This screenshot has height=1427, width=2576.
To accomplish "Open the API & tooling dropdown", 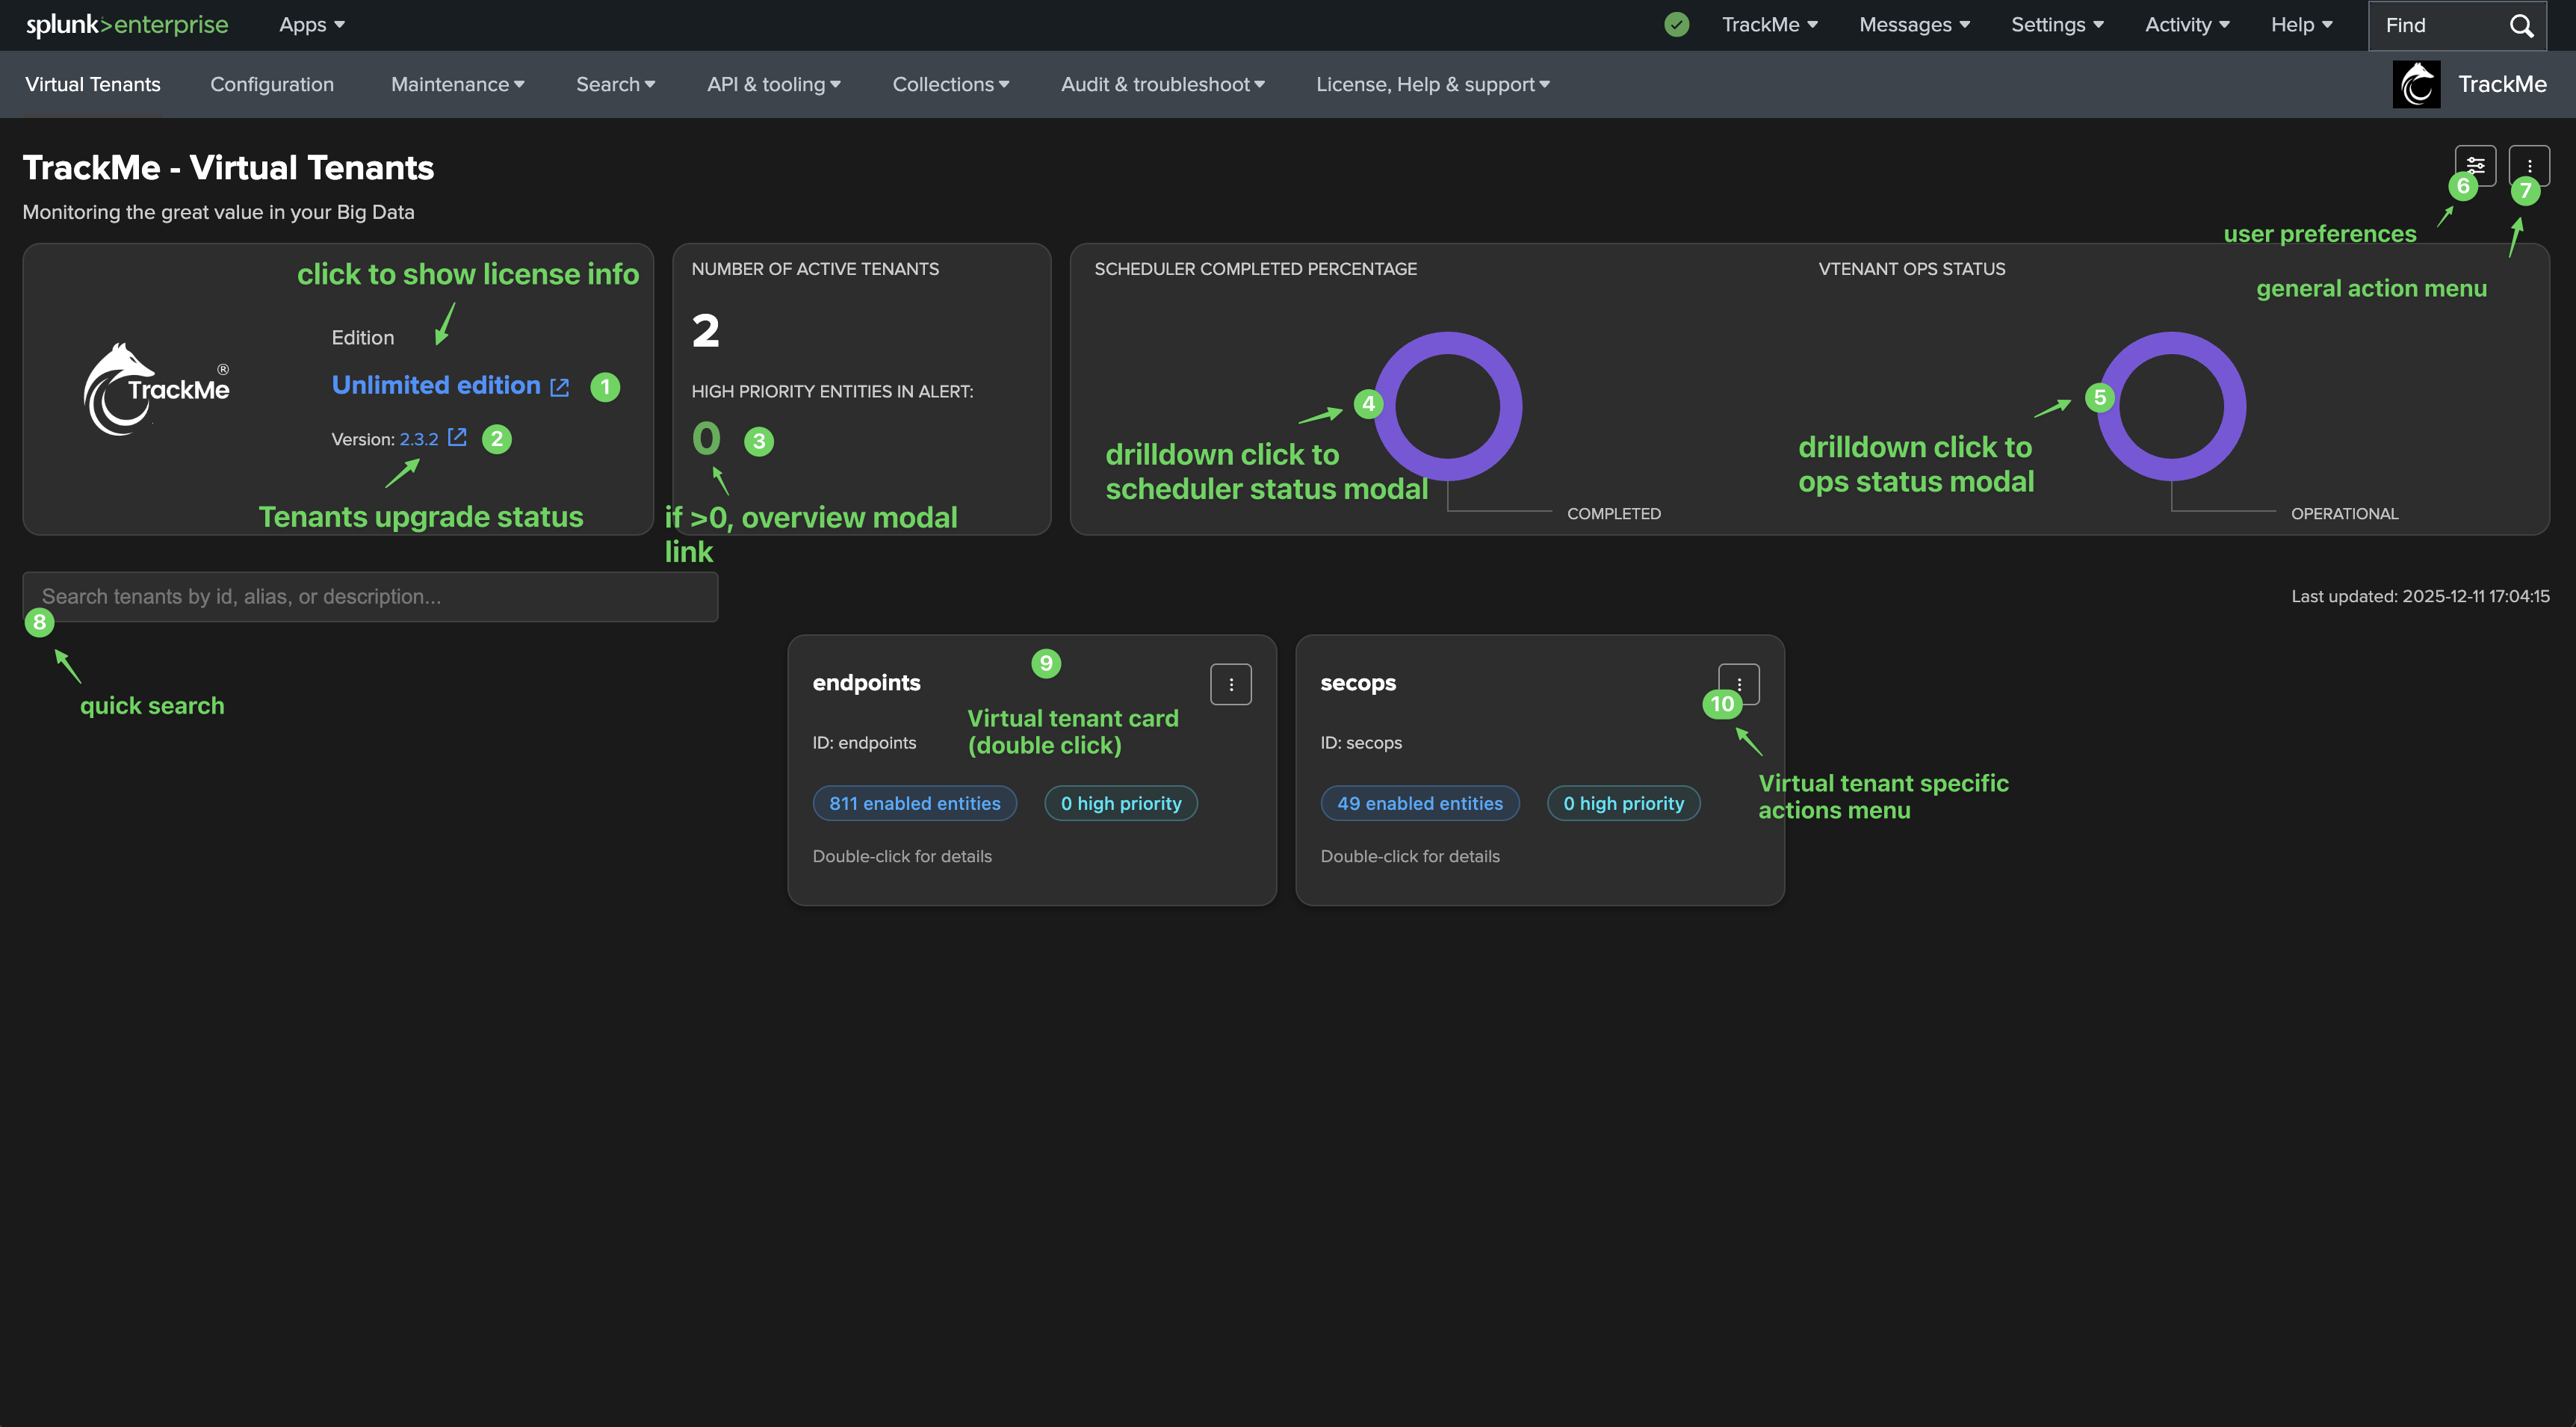I will point(773,84).
